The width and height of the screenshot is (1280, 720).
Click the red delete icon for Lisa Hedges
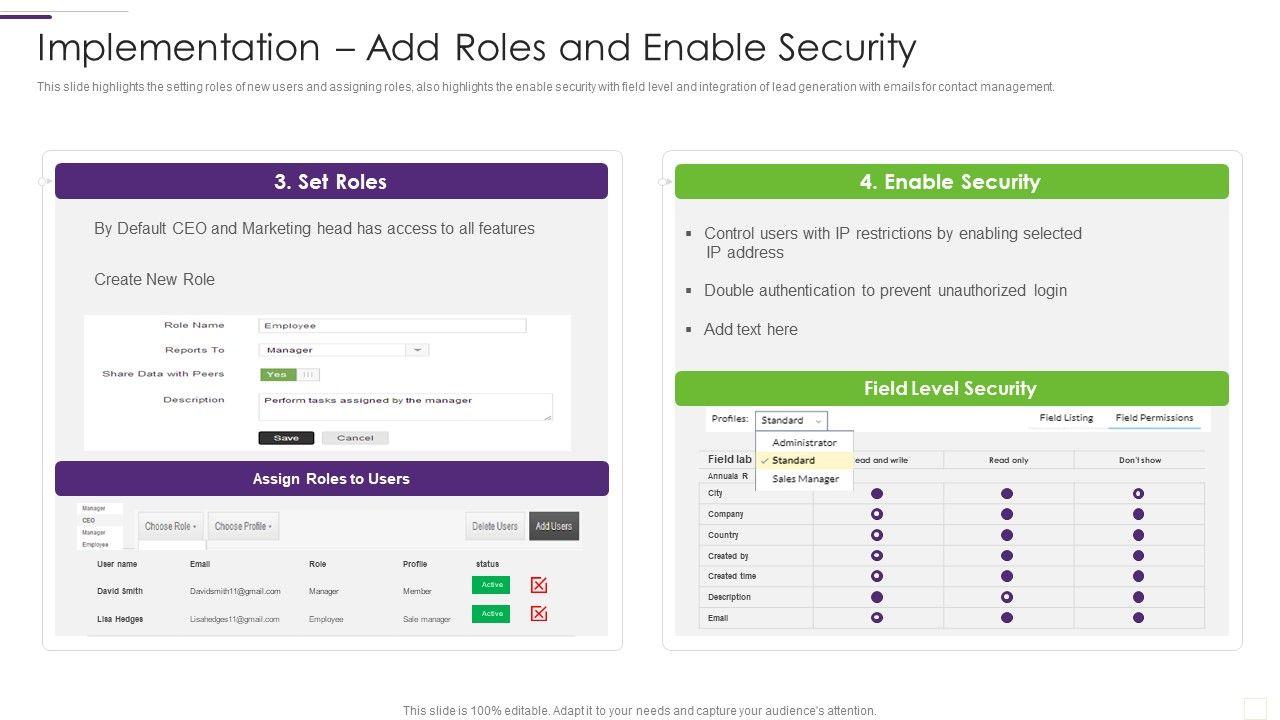(x=539, y=613)
